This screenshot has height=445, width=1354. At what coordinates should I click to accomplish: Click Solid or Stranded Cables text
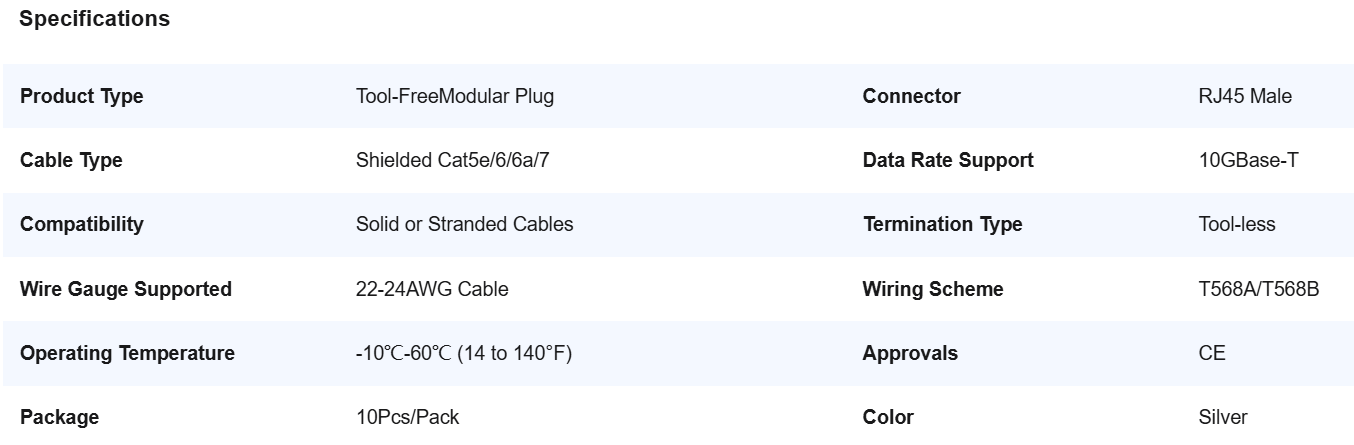coord(465,225)
